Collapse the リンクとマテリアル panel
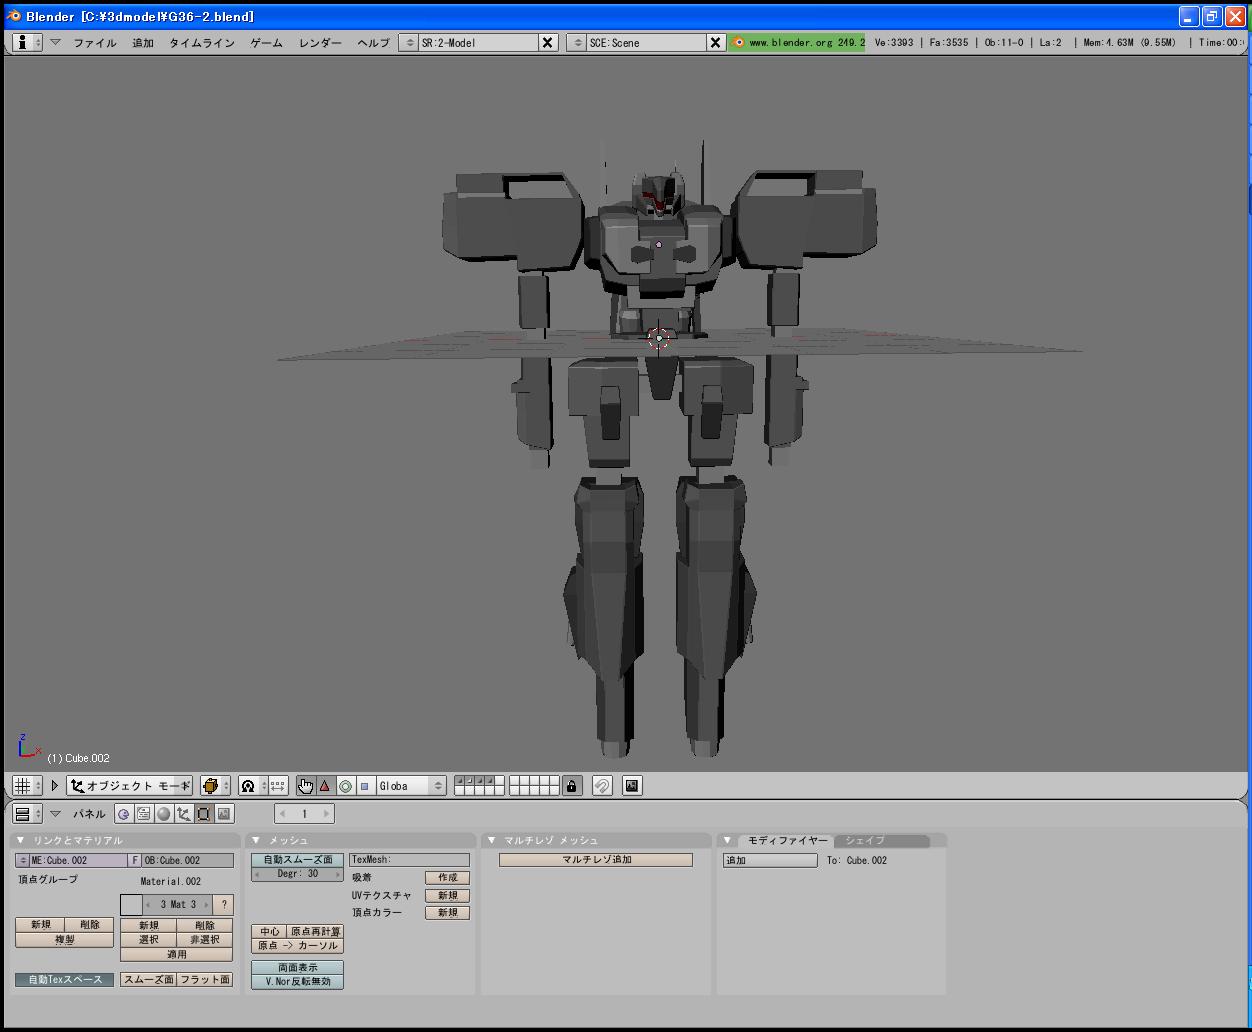The width and height of the screenshot is (1252, 1032). 20,841
